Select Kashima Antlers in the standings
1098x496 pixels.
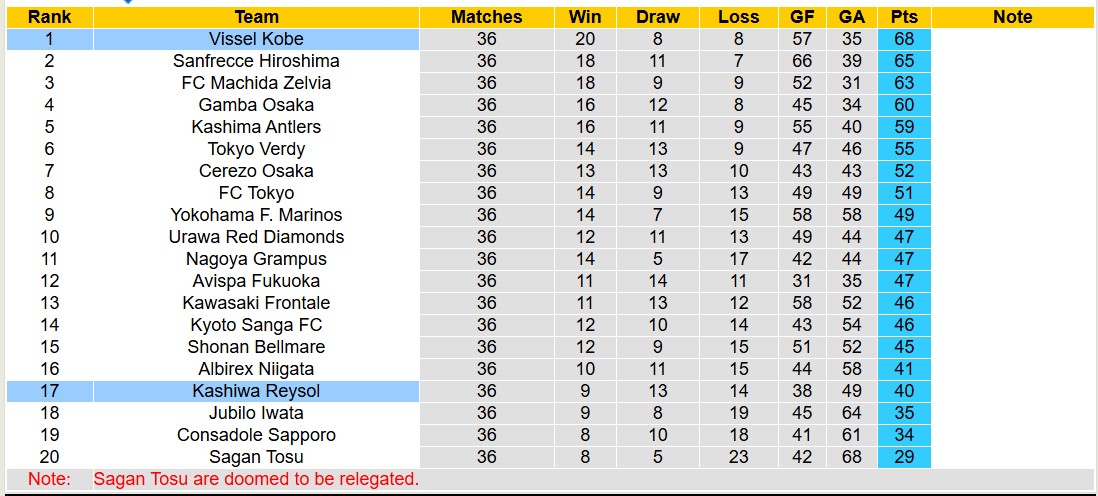click(256, 127)
